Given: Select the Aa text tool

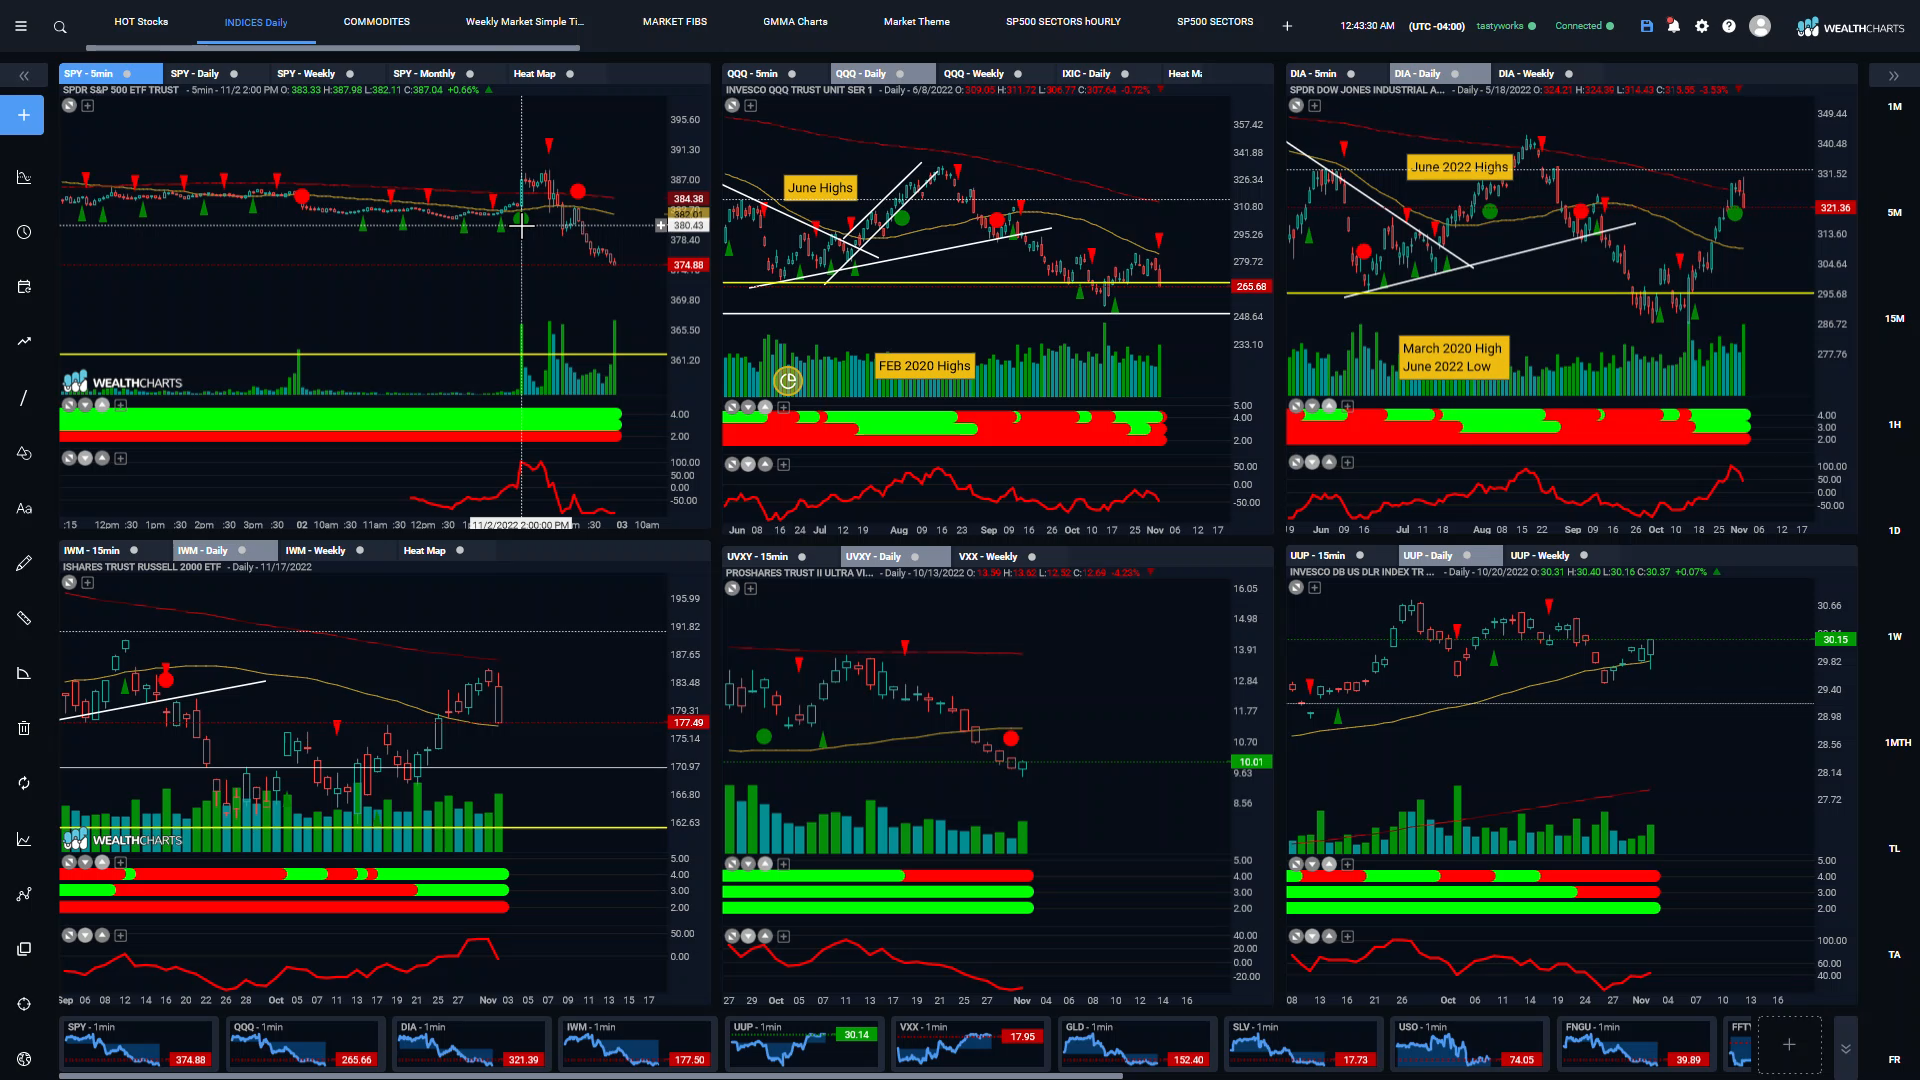Looking at the screenshot, I should point(24,508).
